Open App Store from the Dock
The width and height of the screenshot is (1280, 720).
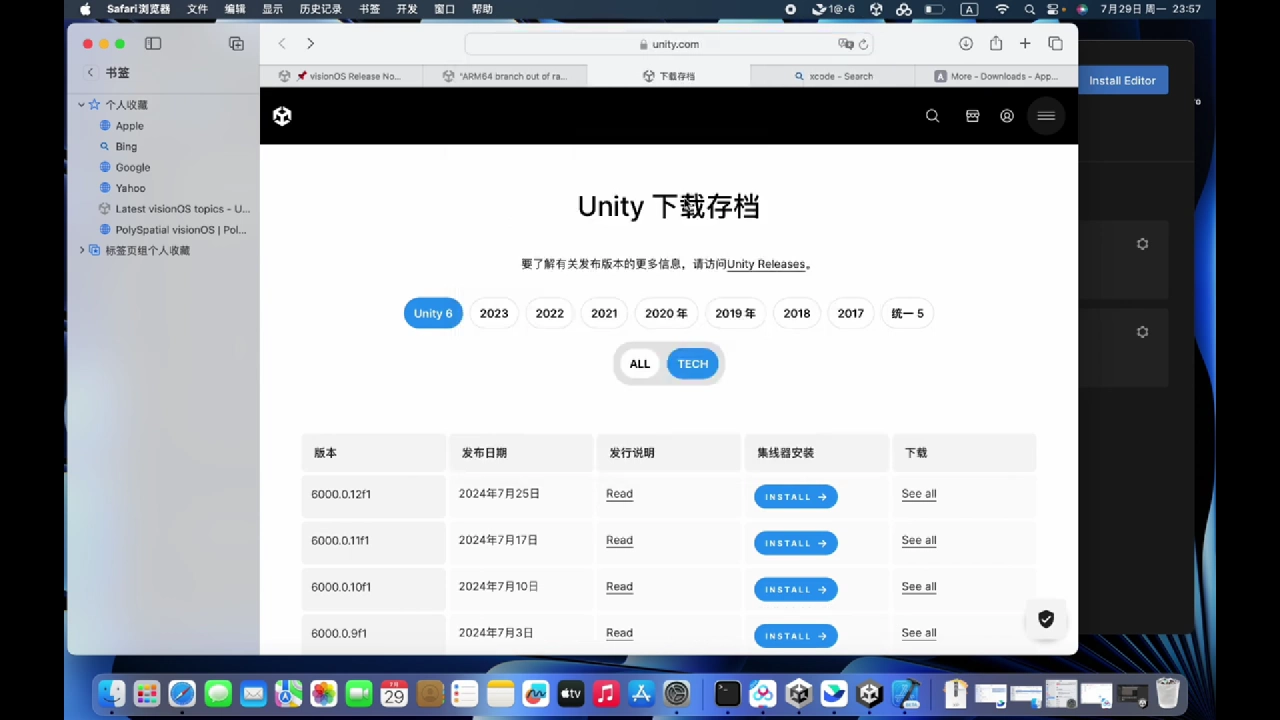click(641, 693)
